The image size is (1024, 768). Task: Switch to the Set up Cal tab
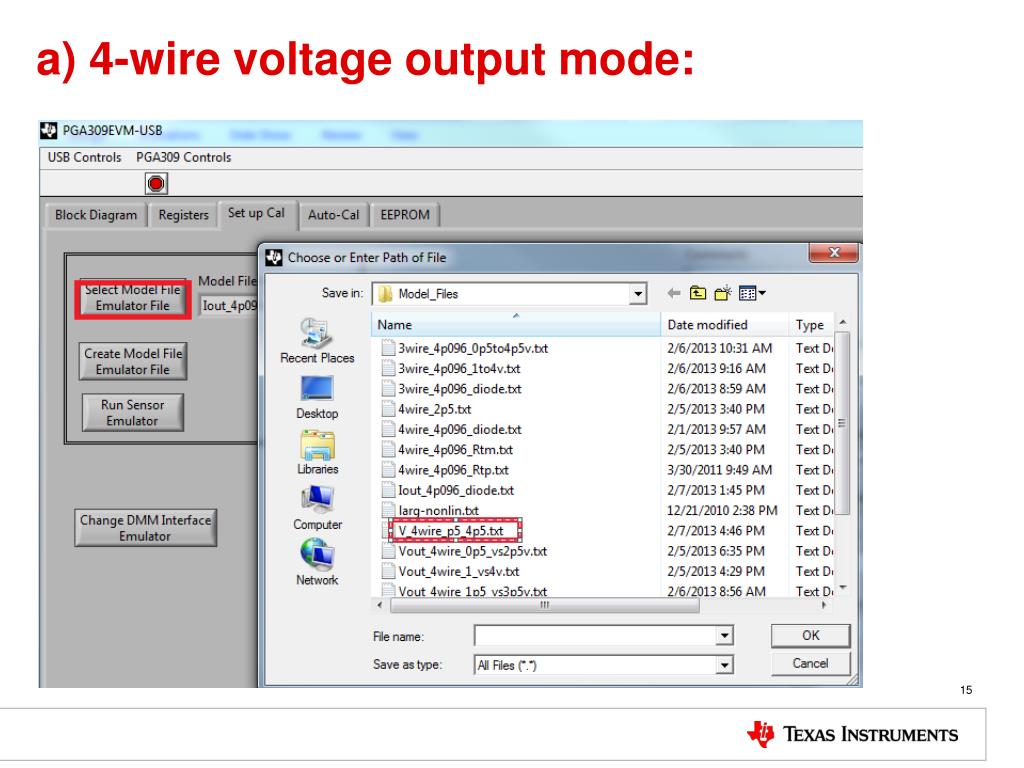256,214
